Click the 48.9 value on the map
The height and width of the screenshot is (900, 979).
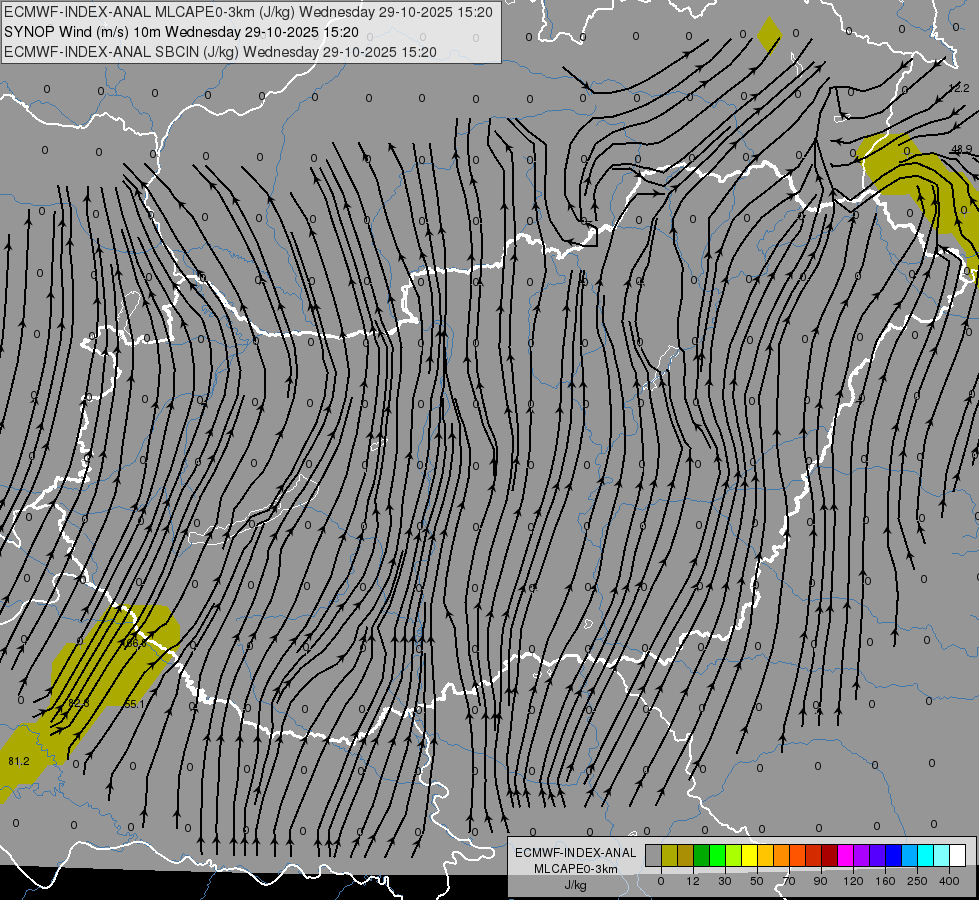click(962, 149)
